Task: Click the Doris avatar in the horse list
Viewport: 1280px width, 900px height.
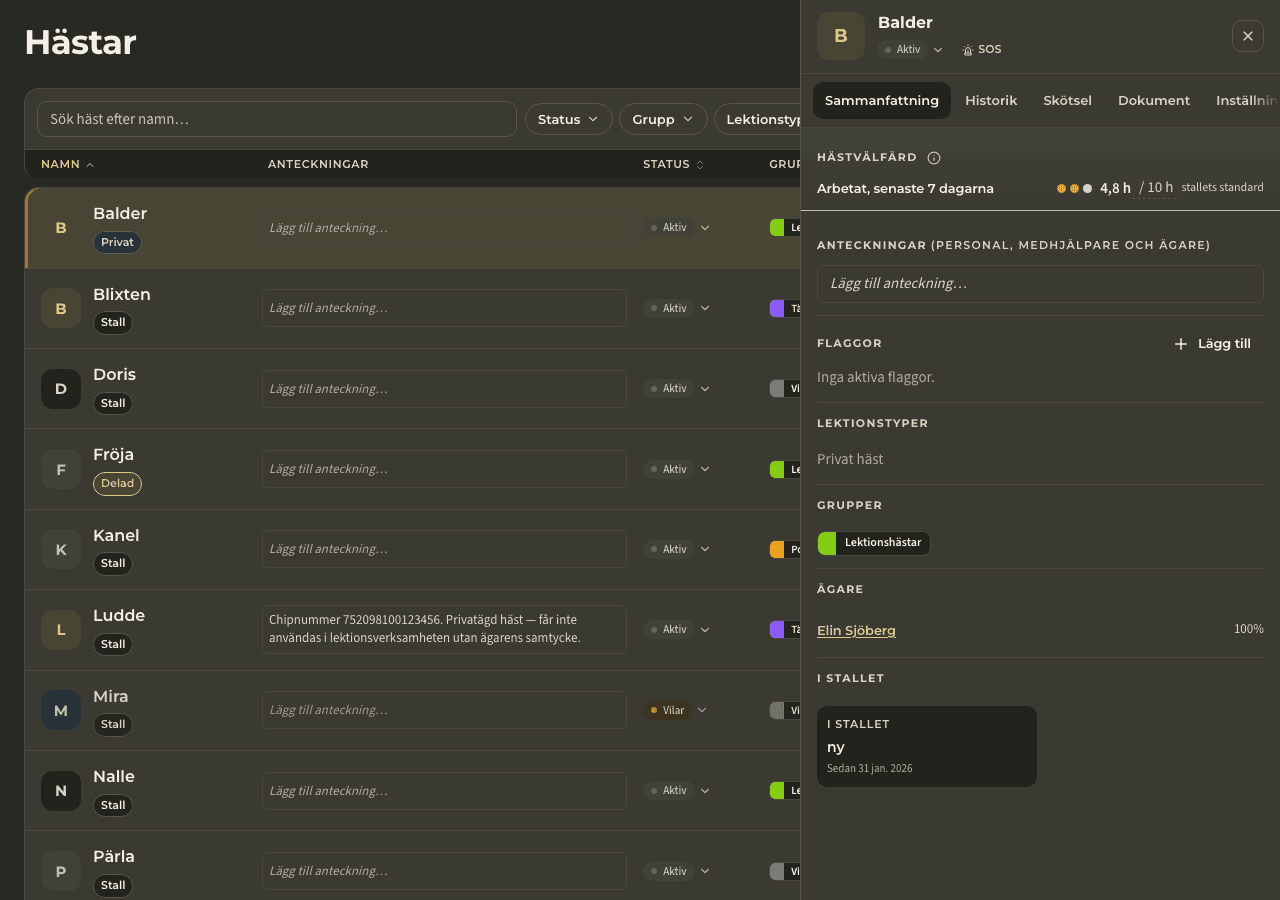Action: click(x=61, y=389)
